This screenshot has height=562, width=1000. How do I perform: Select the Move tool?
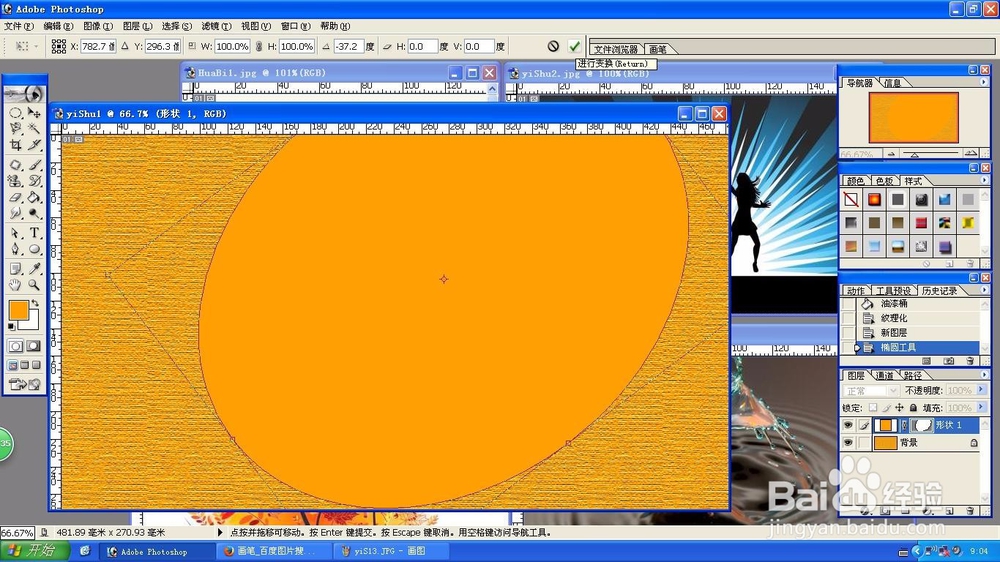tap(34, 113)
